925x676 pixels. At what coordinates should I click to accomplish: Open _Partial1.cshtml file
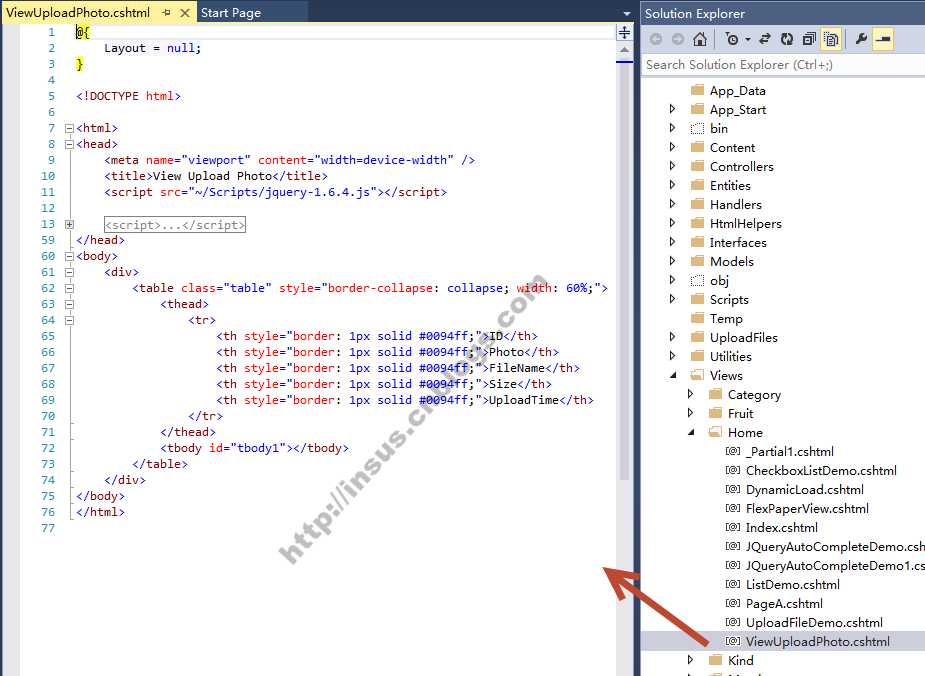(x=789, y=451)
